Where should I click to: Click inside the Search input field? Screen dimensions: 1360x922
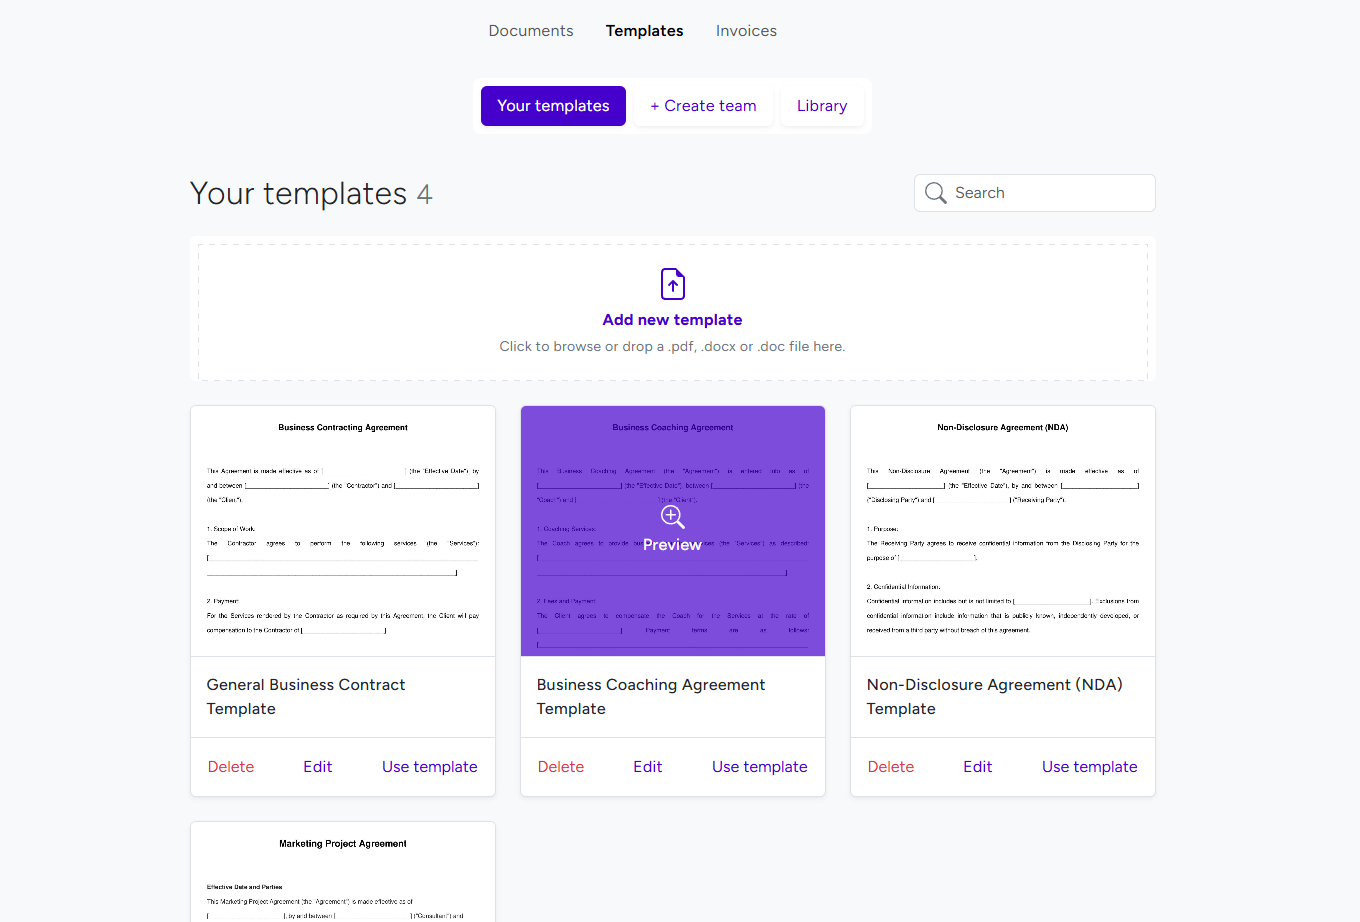1040,192
